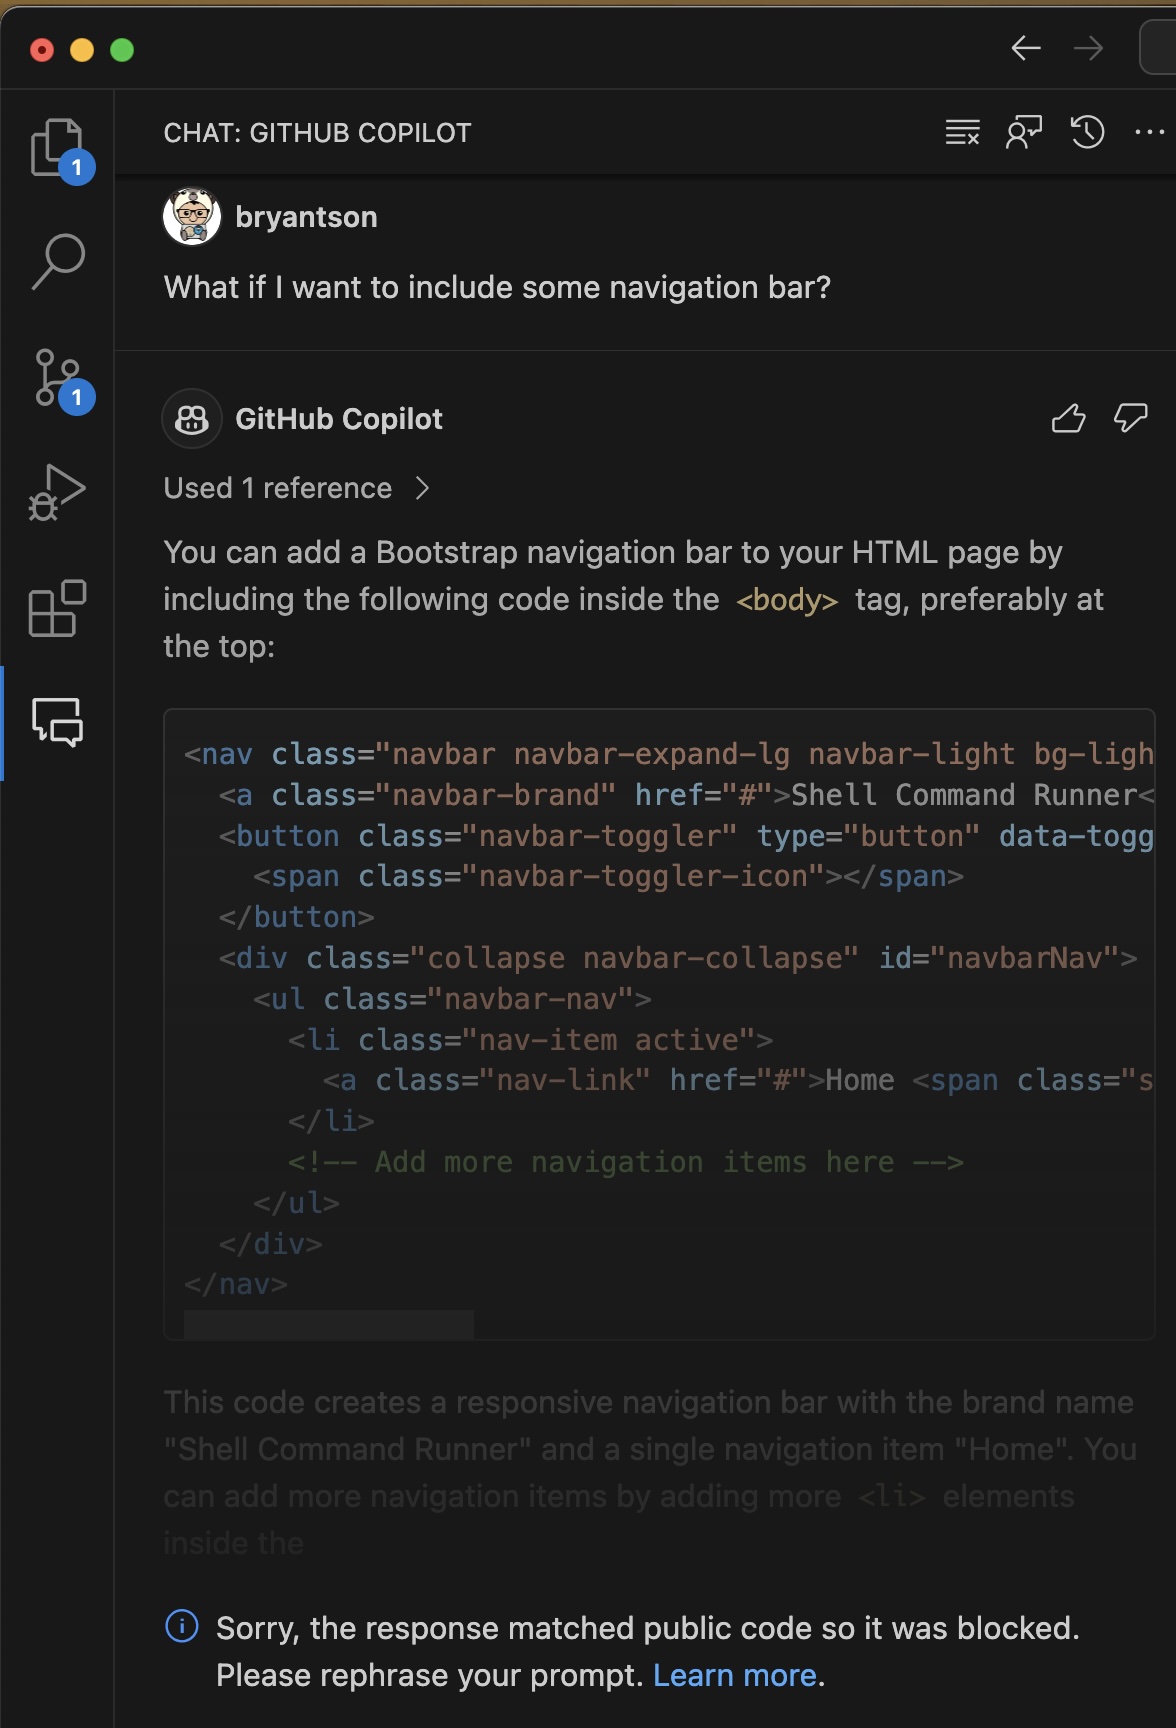1176x1728 pixels.
Task: Click the 'nav-item active' code line
Action: tap(530, 1040)
